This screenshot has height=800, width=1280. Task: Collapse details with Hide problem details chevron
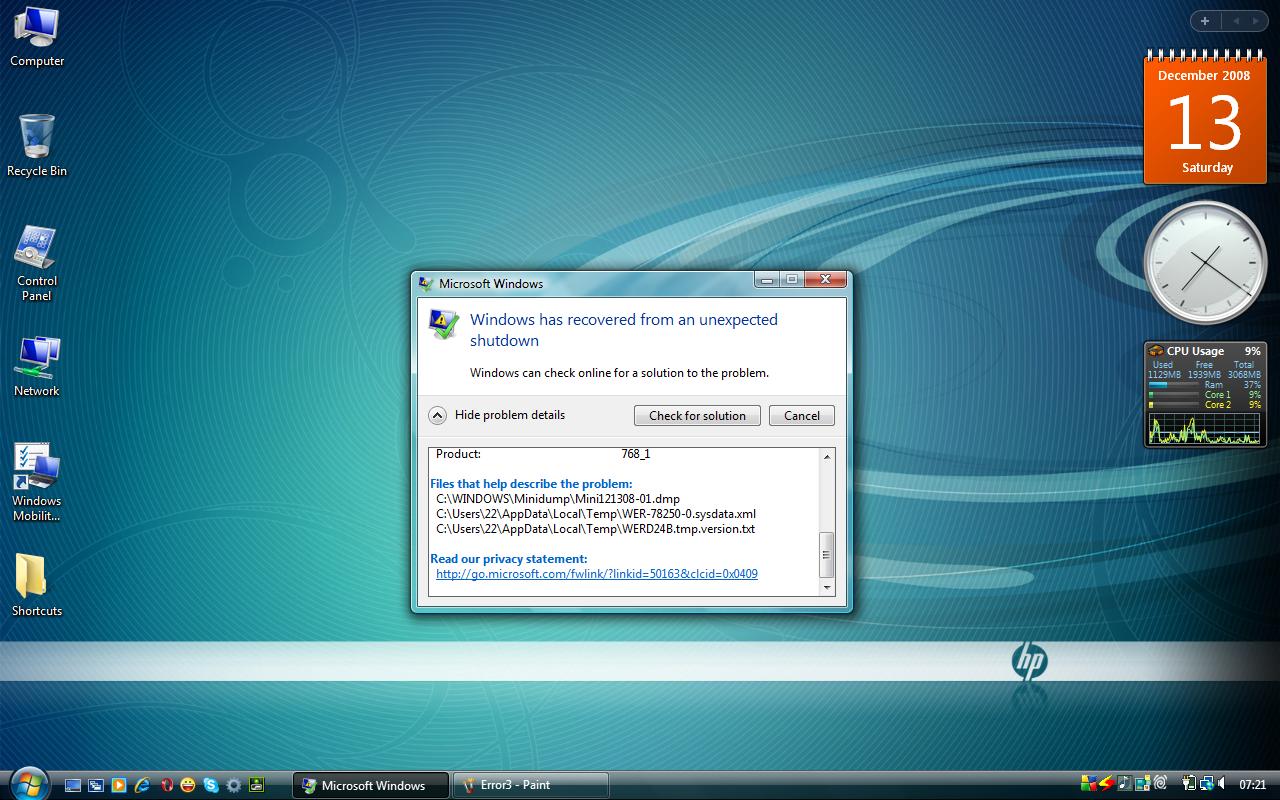pos(437,415)
